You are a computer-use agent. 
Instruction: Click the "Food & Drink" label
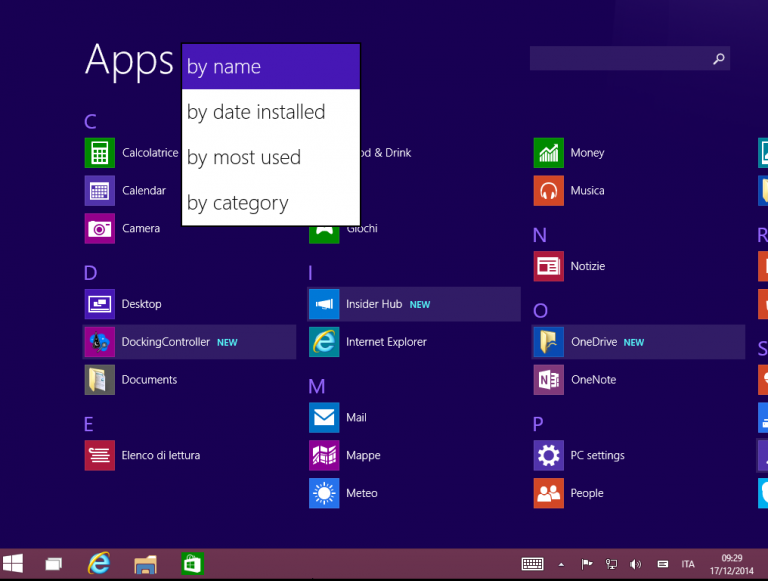click(385, 153)
